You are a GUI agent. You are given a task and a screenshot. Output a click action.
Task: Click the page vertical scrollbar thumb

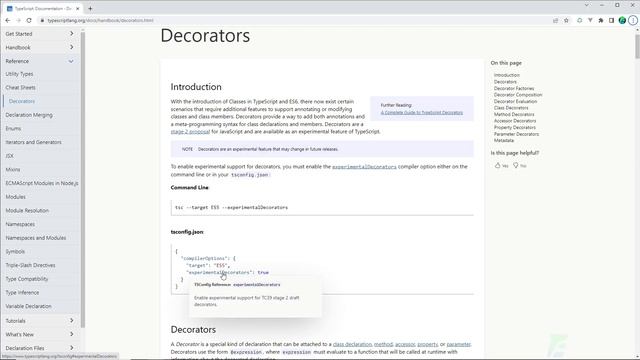coord(637,47)
